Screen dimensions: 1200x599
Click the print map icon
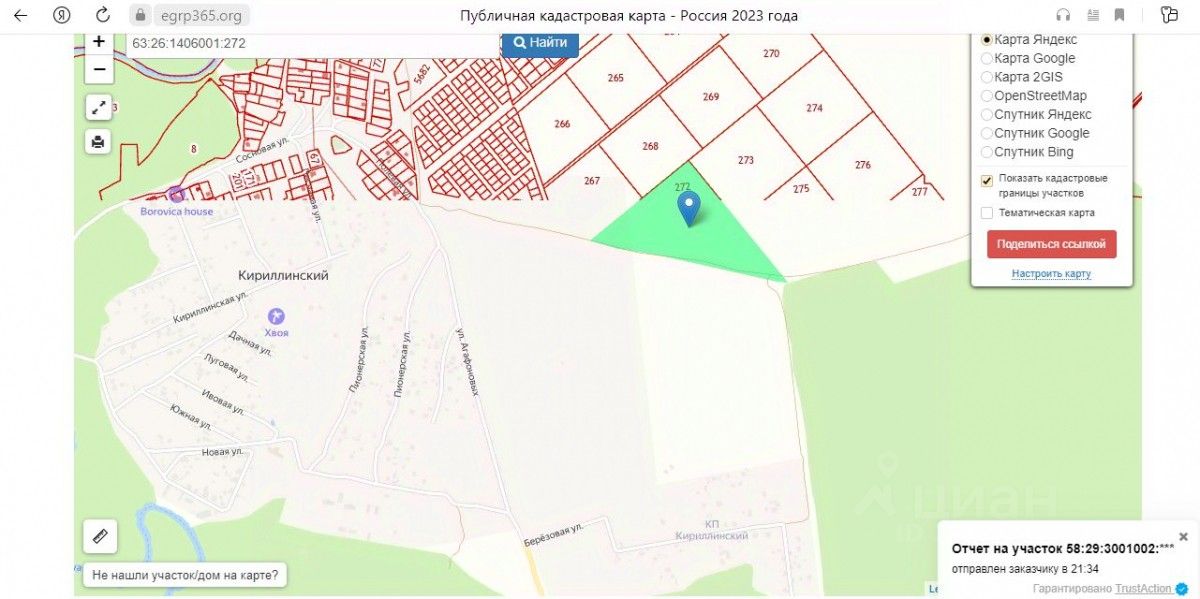(x=98, y=141)
